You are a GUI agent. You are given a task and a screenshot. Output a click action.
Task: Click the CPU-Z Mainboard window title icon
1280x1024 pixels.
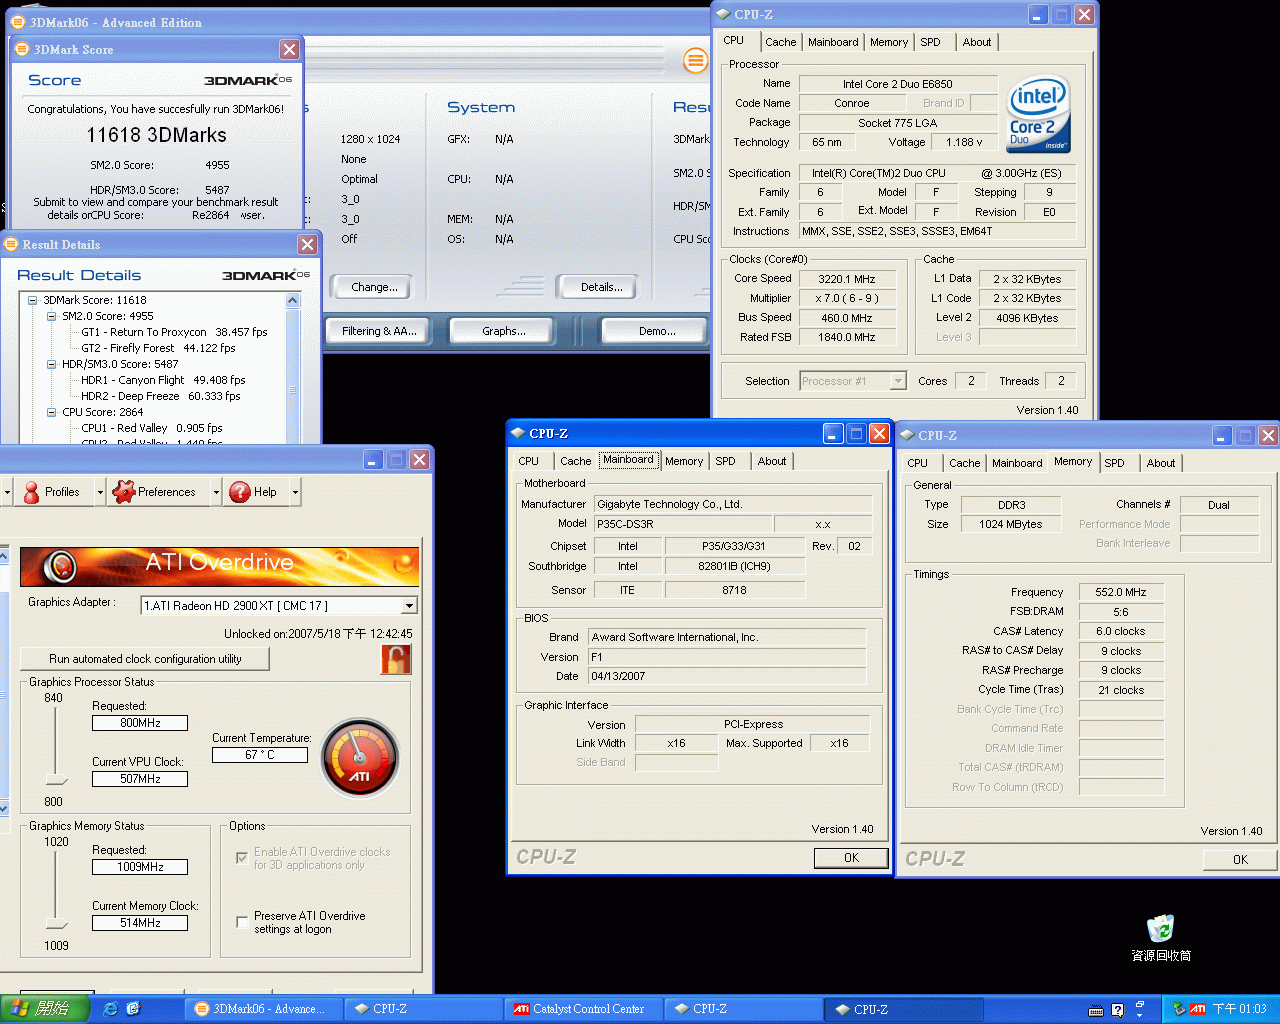pyautogui.click(x=518, y=433)
